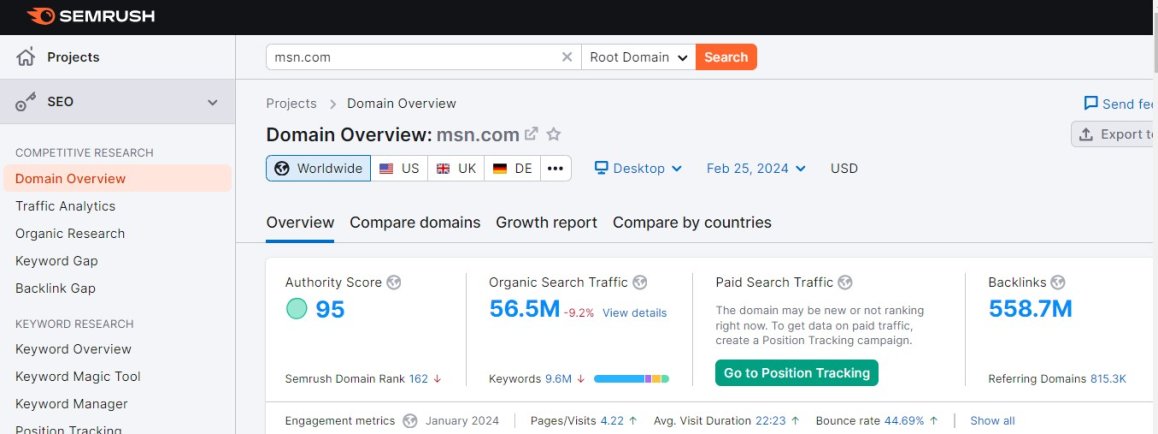Viewport: 1158px width, 434px height.
Task: Click View details link
Action: [634, 313]
